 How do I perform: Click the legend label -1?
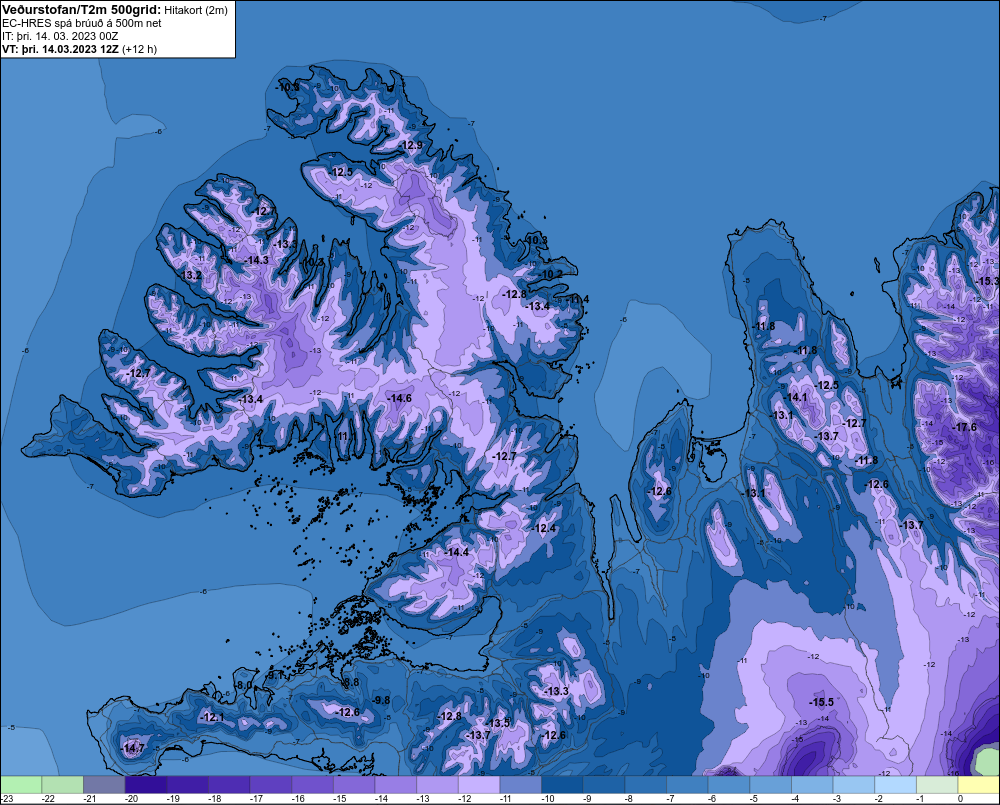tap(922, 799)
